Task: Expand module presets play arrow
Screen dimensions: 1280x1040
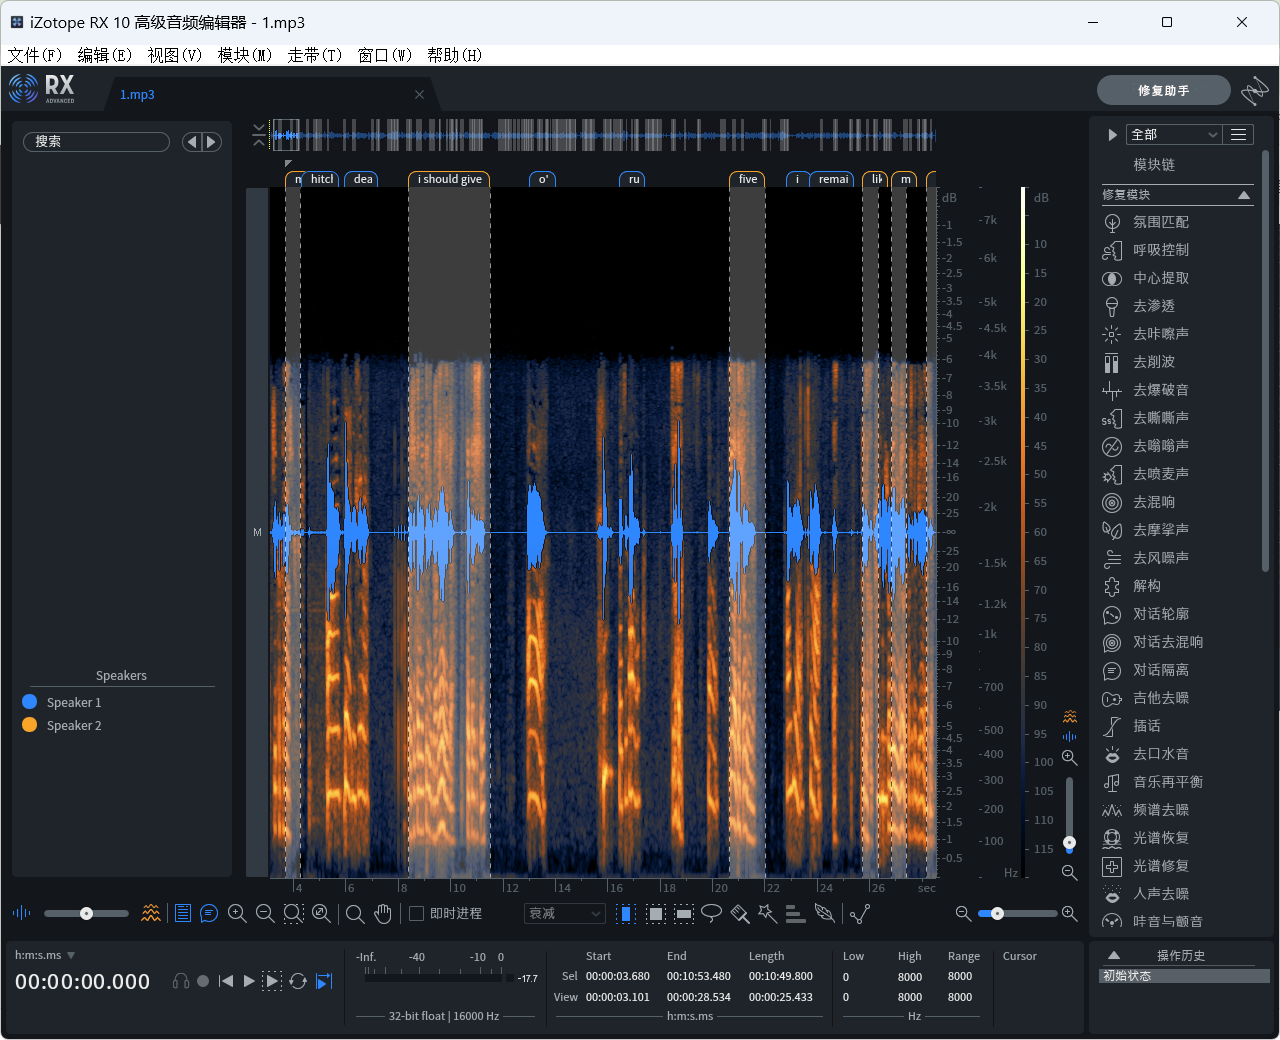Action: [x=1112, y=134]
